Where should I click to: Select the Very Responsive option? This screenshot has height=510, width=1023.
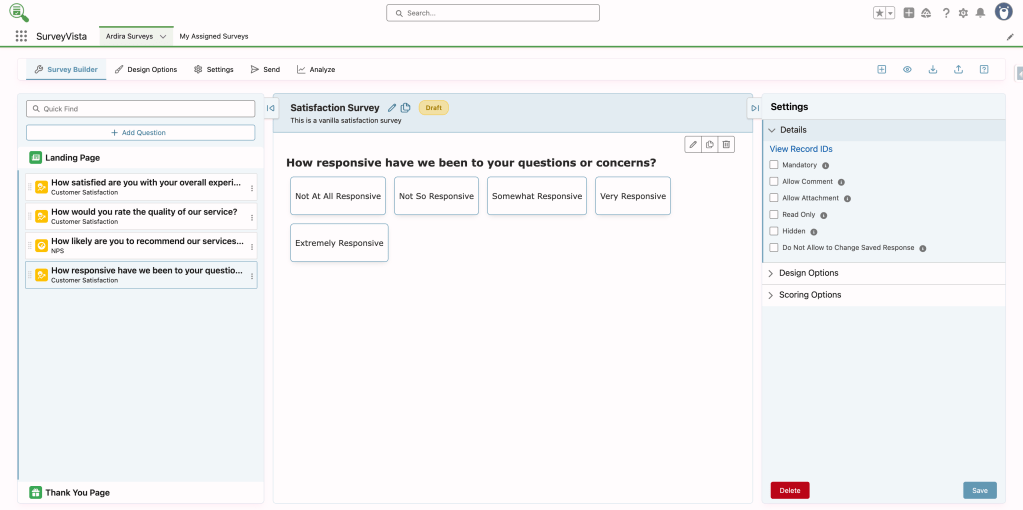(633, 196)
